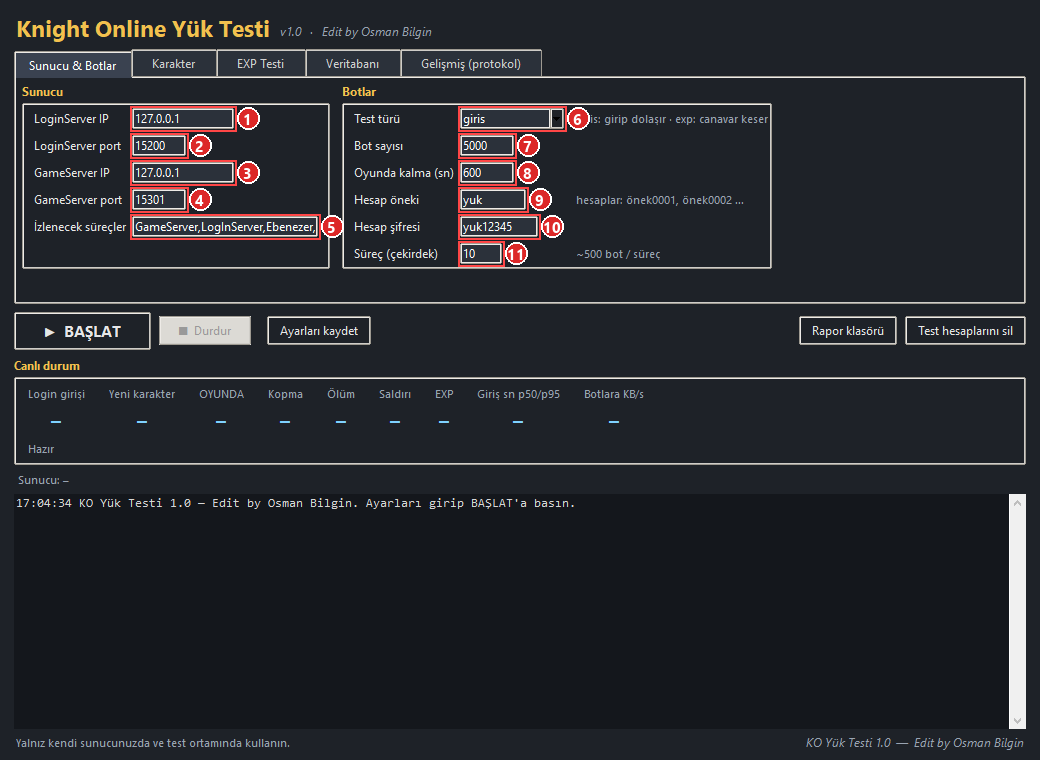Click the log scrollbar down arrow

(x=1017, y=721)
